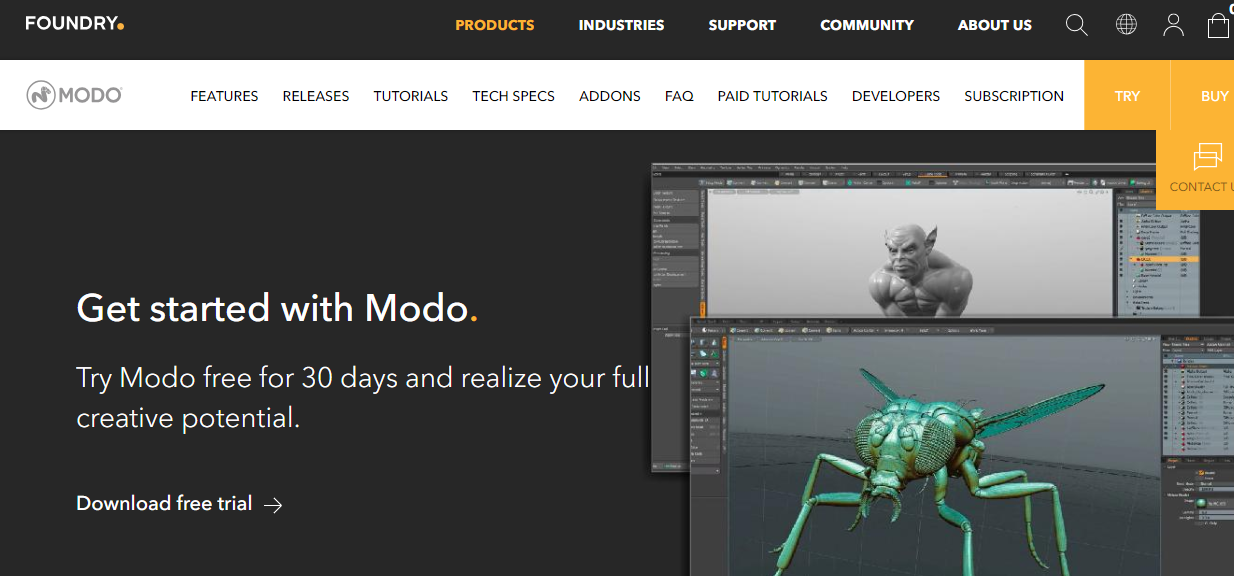The image size is (1234, 576).
Task: Click the Contact Us chat icon
Action: (1207, 158)
